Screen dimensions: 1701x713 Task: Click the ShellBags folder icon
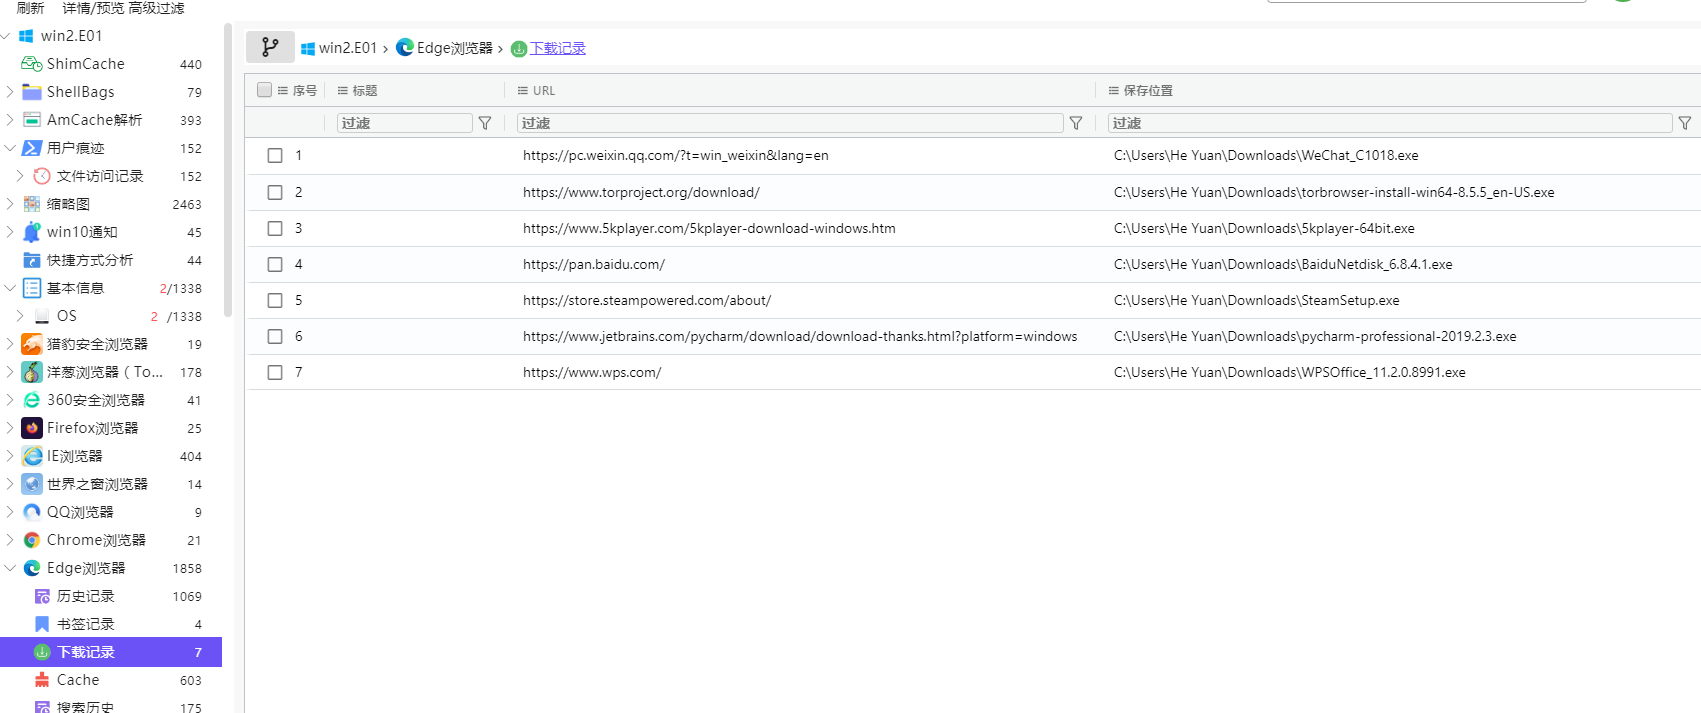(32, 92)
